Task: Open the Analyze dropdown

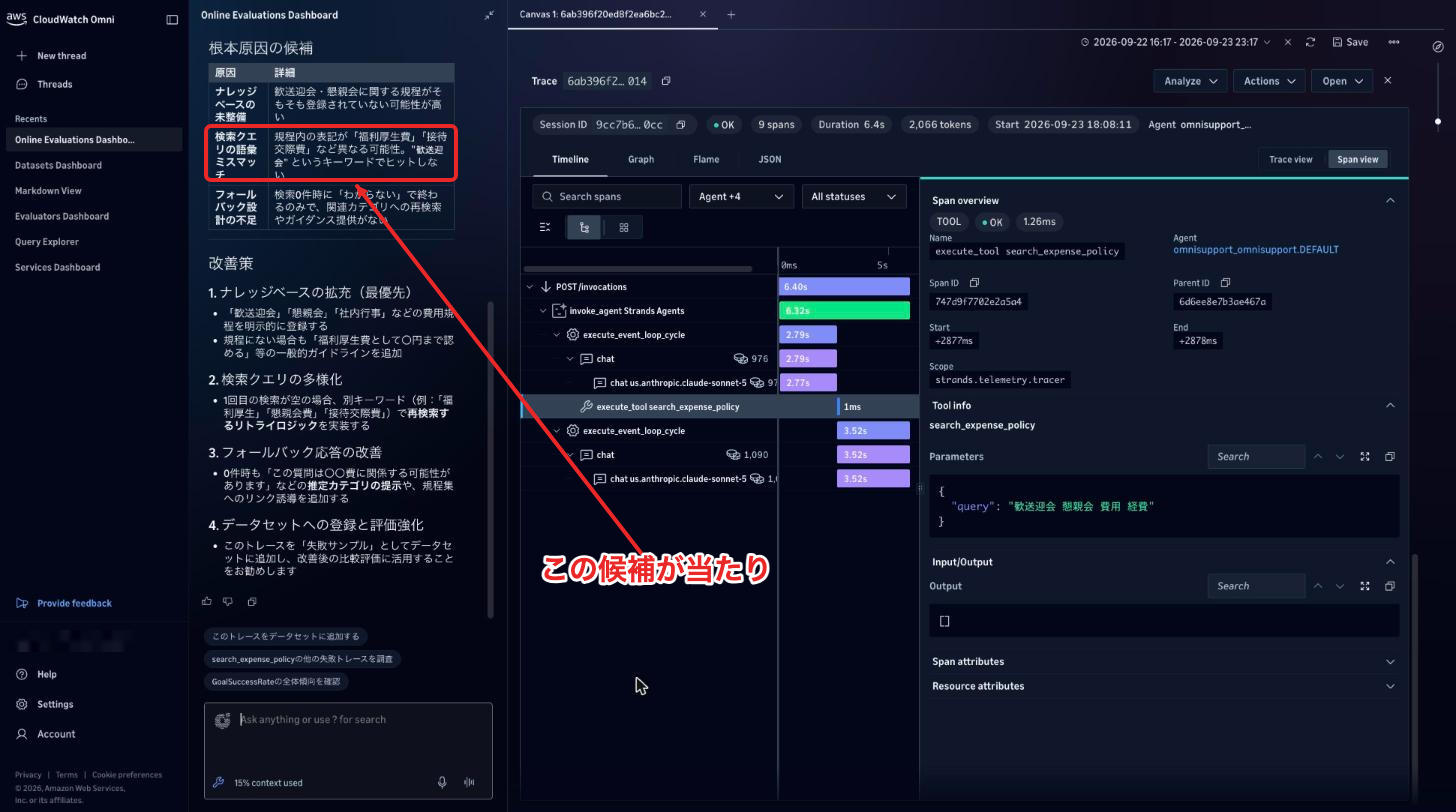Action: click(x=1190, y=81)
